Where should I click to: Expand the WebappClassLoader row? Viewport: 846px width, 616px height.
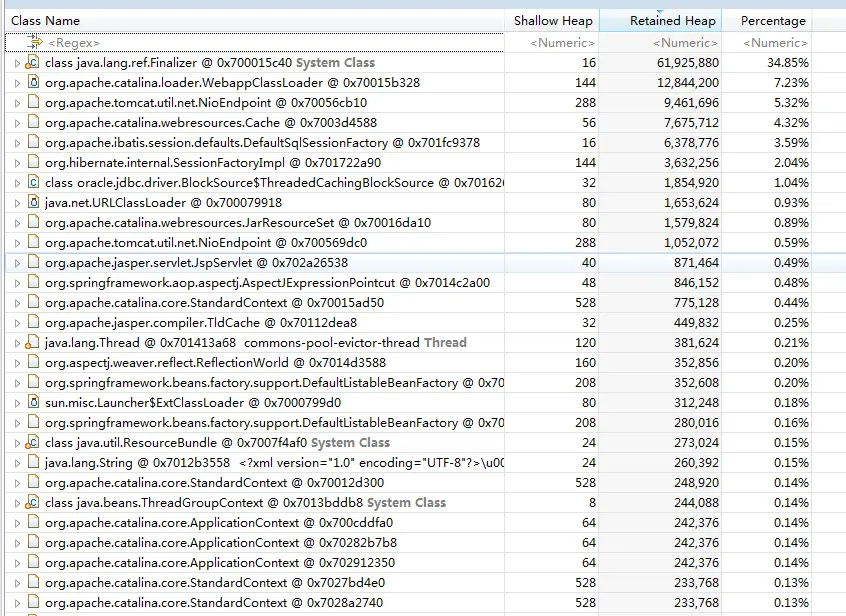click(17, 83)
